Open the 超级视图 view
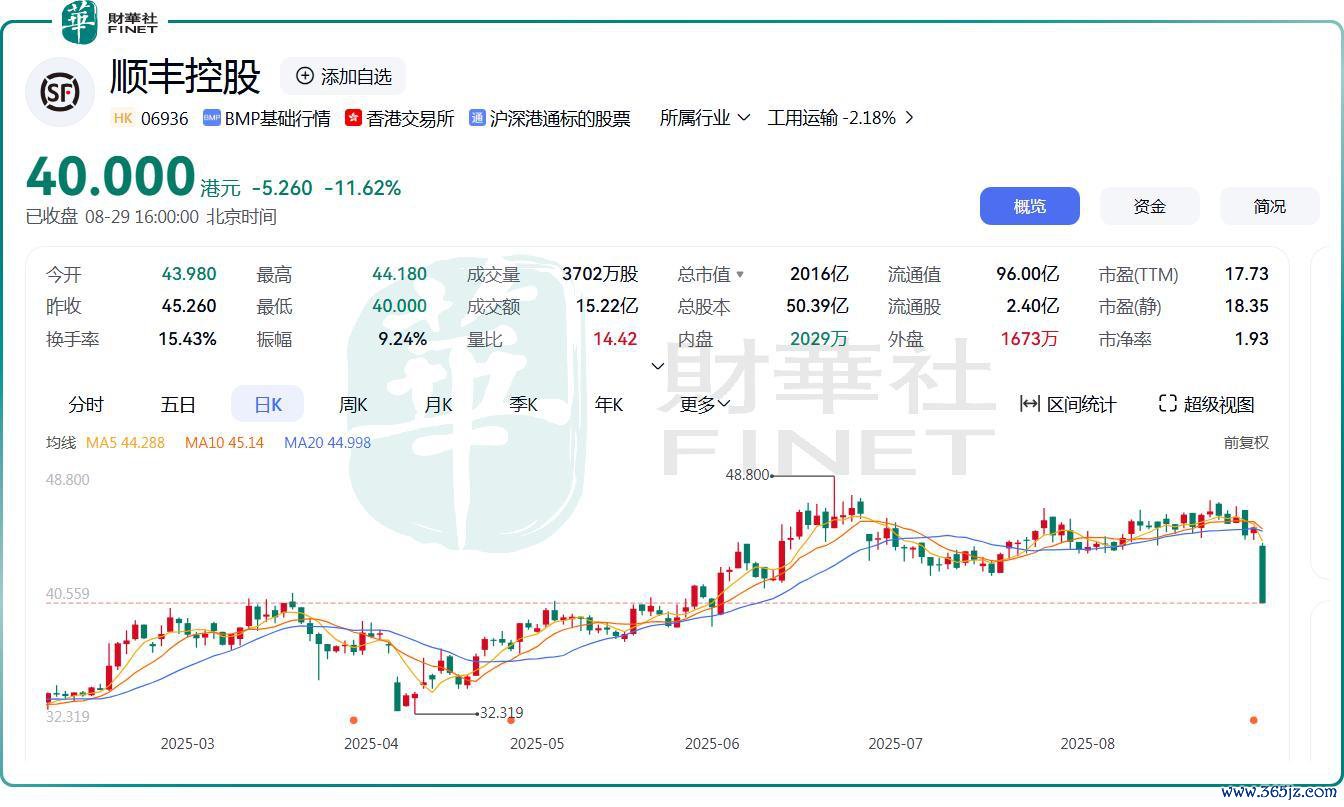 tap(1206, 404)
